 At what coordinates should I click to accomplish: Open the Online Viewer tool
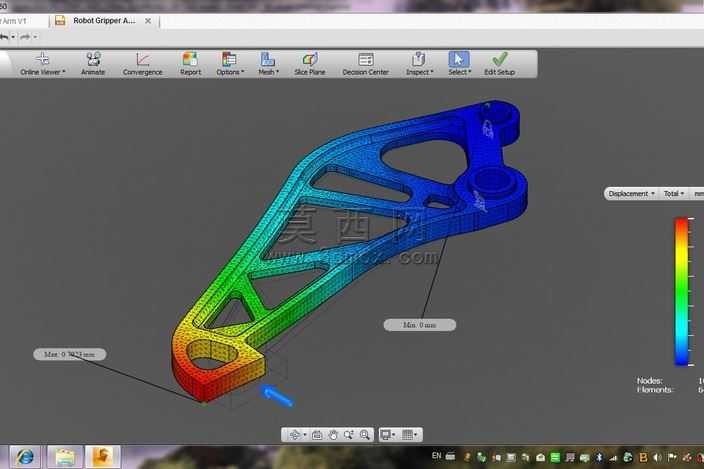[43, 63]
